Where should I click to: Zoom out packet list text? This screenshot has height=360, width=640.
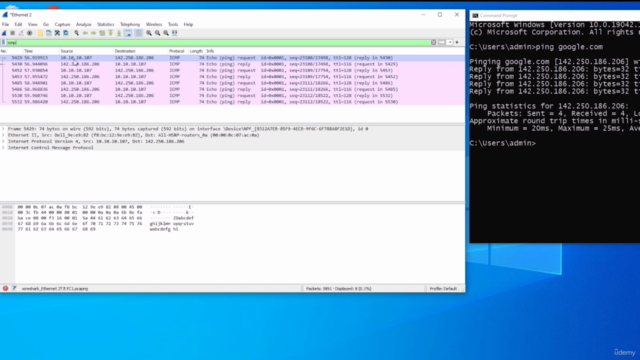tap(158, 33)
